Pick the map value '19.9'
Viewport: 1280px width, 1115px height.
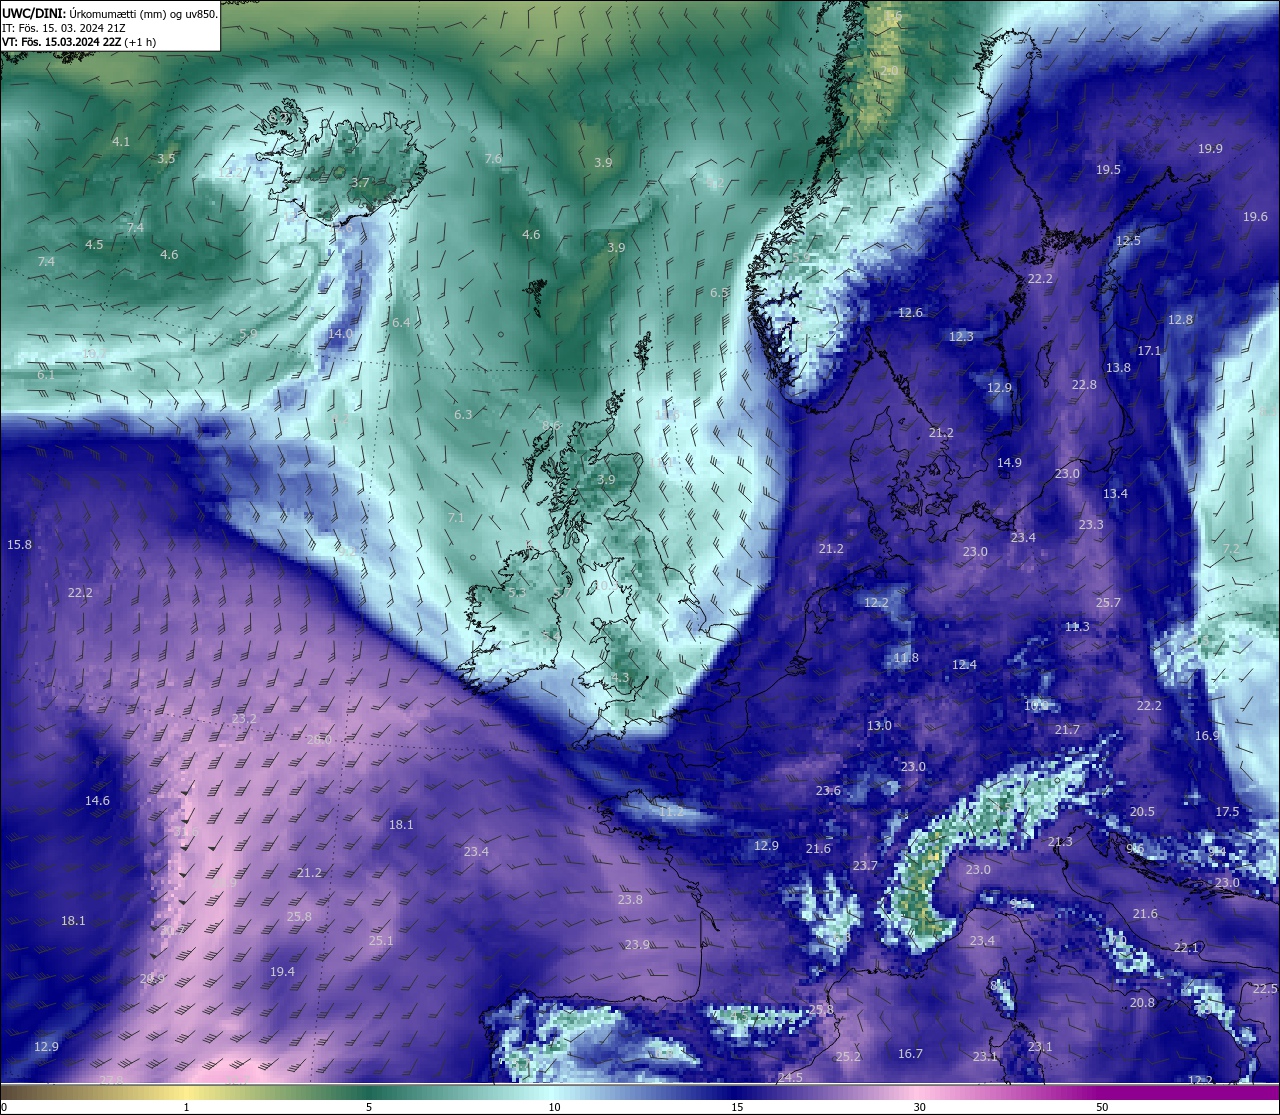1210,149
